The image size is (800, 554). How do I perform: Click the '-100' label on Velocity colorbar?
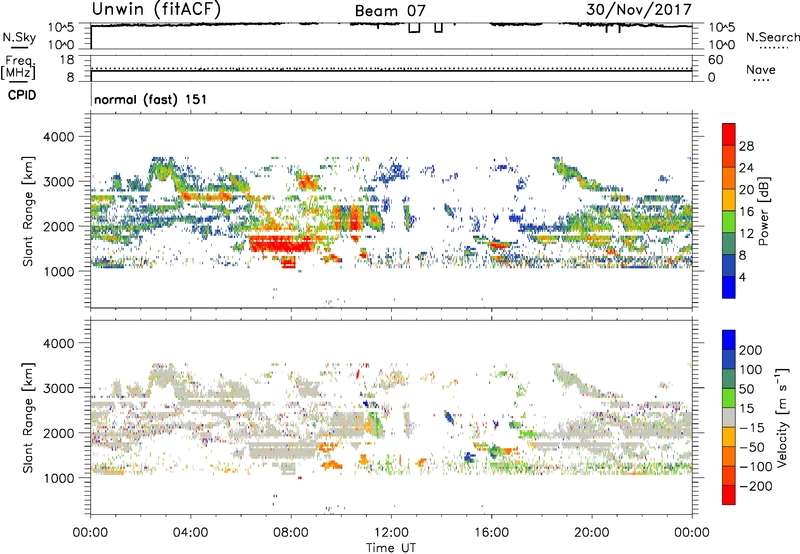coord(755,467)
